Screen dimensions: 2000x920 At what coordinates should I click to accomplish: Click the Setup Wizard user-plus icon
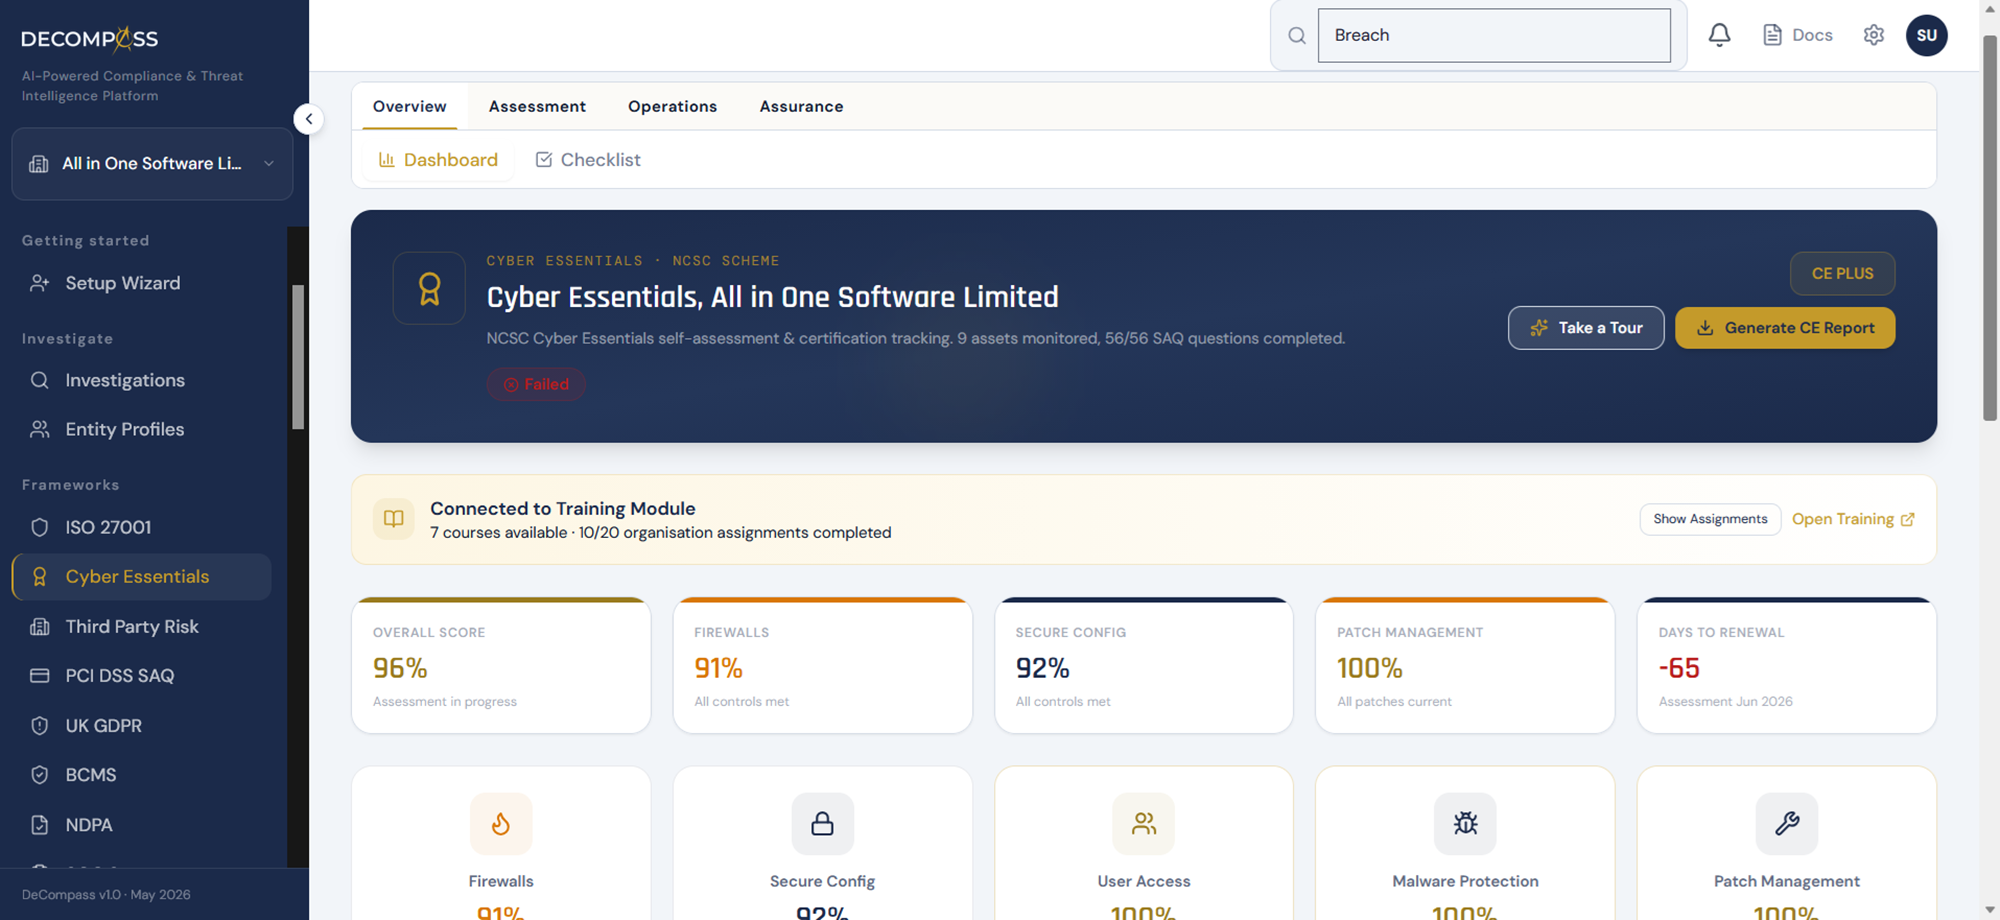click(39, 283)
